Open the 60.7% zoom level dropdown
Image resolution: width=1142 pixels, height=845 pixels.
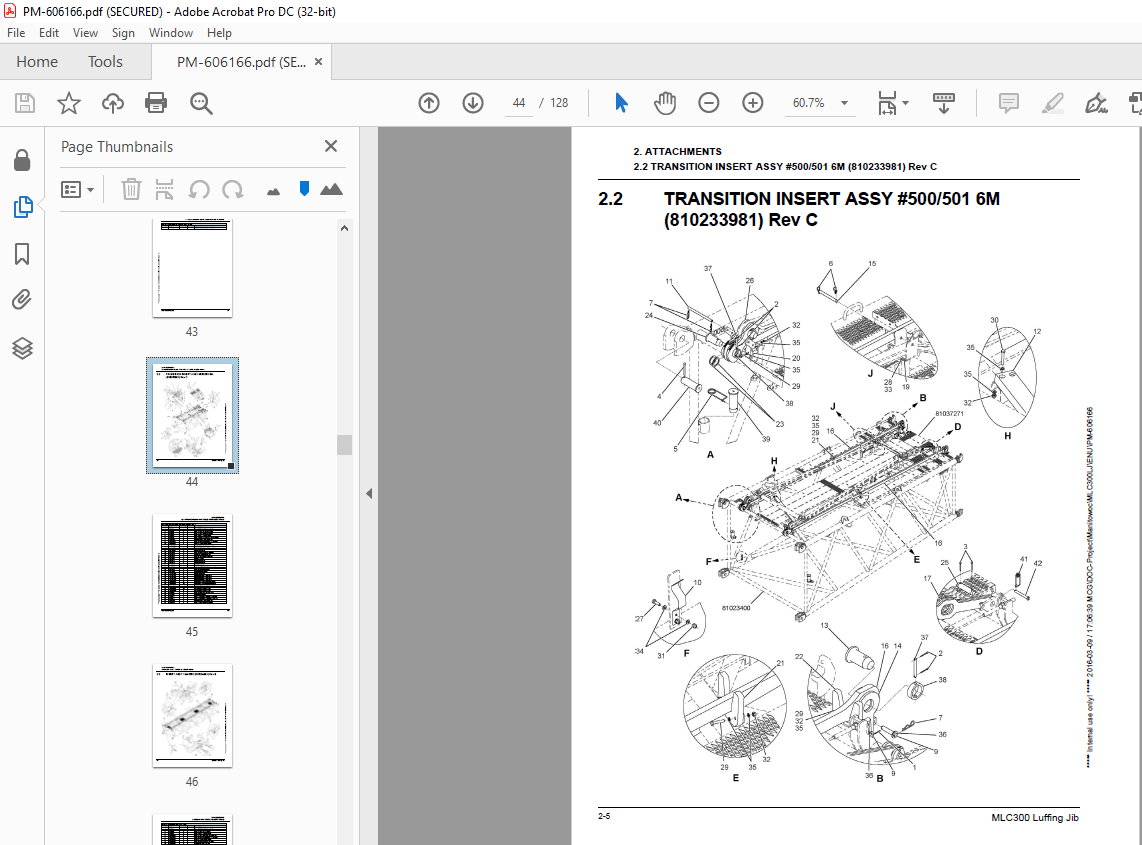point(844,103)
